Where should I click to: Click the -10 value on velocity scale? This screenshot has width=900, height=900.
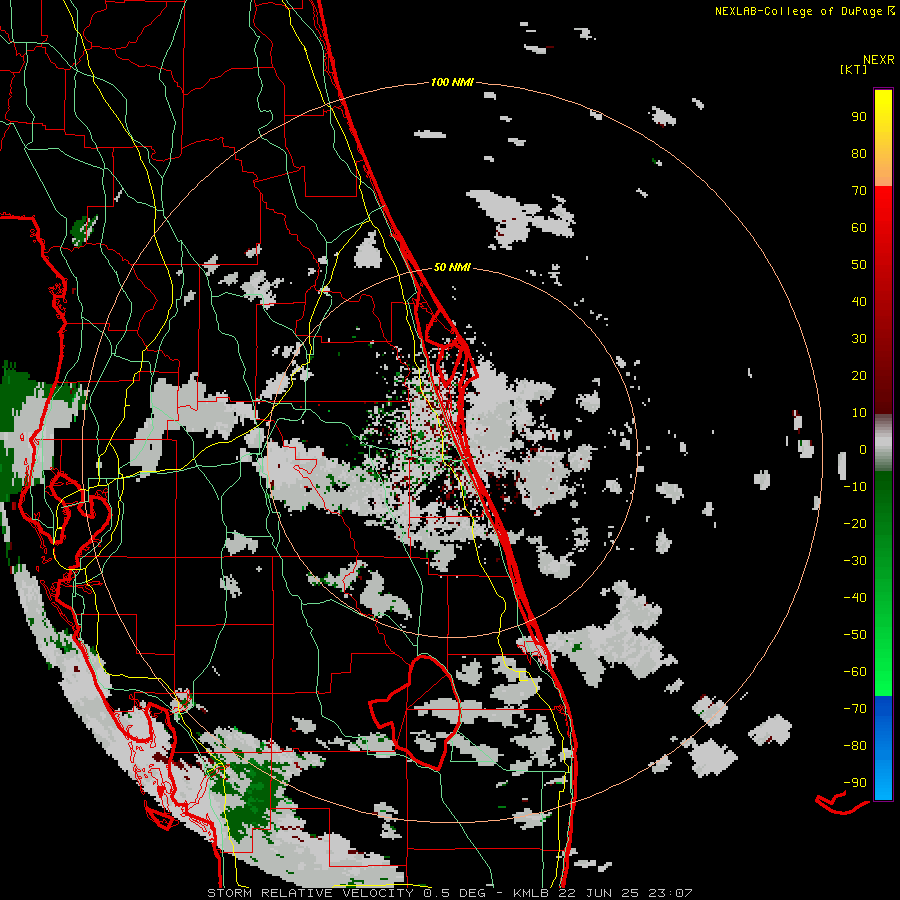(x=855, y=487)
